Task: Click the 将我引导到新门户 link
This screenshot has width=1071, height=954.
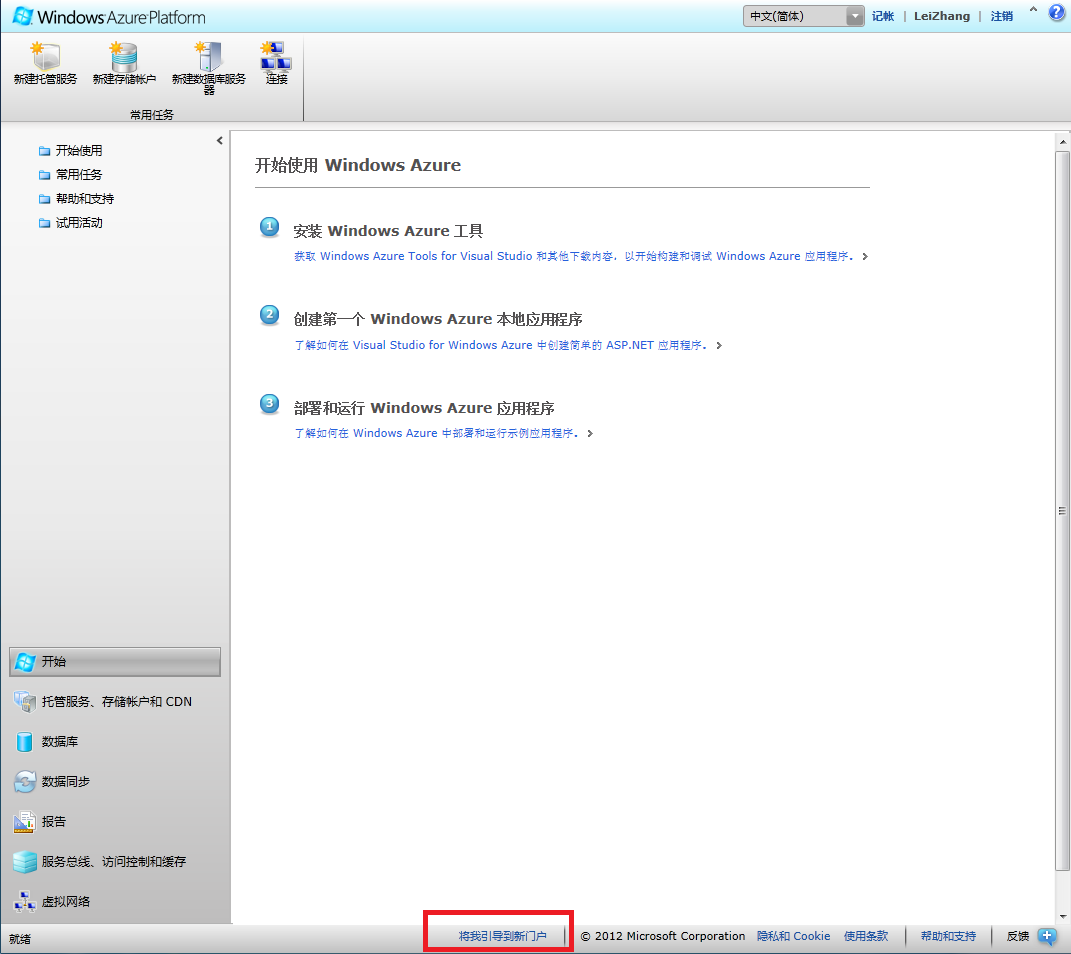Action: click(502, 936)
